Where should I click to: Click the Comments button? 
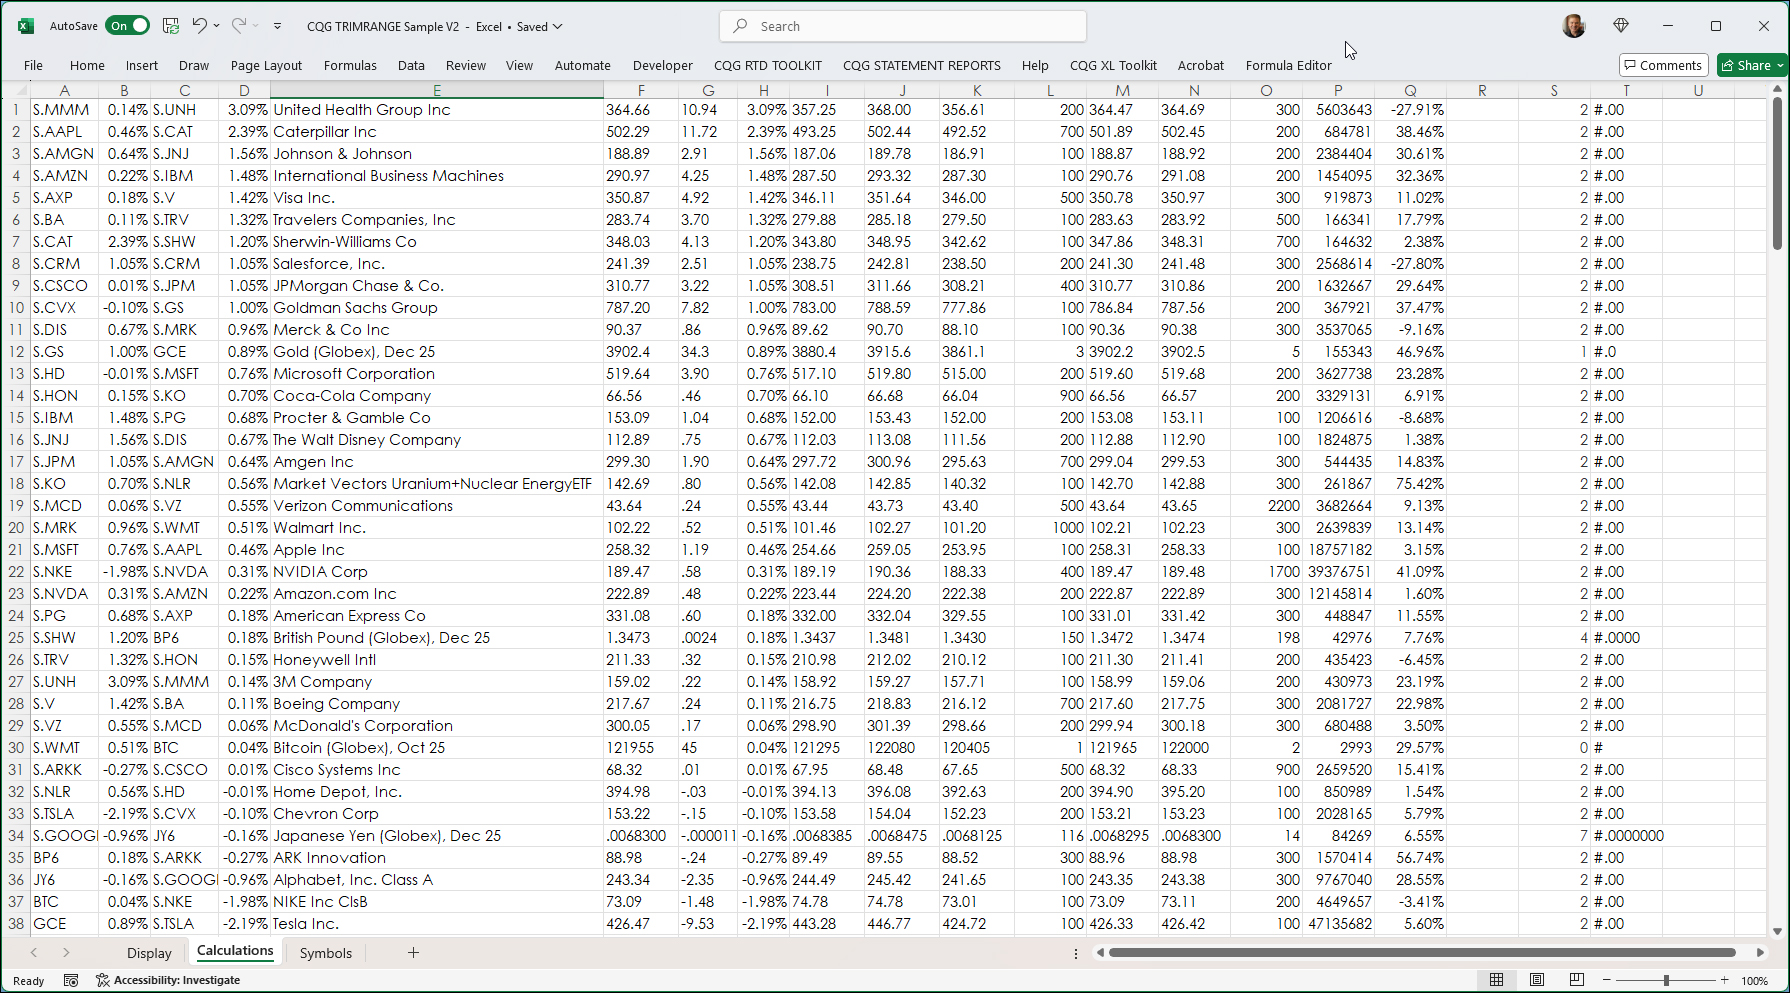click(x=1662, y=65)
